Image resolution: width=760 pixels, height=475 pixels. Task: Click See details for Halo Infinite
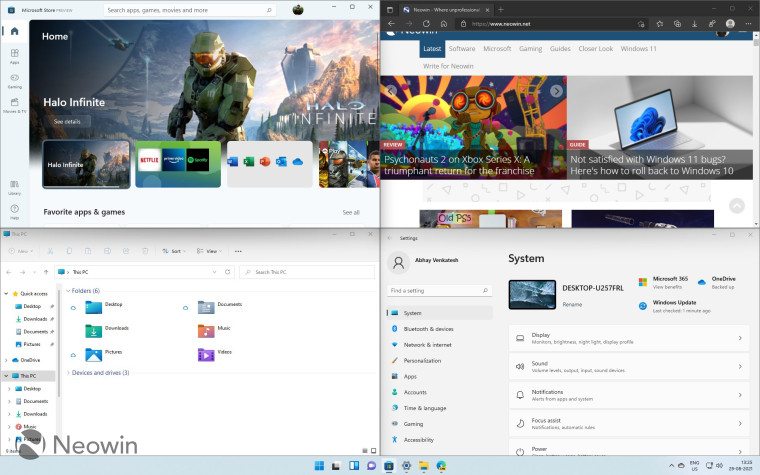pyautogui.click(x=67, y=121)
